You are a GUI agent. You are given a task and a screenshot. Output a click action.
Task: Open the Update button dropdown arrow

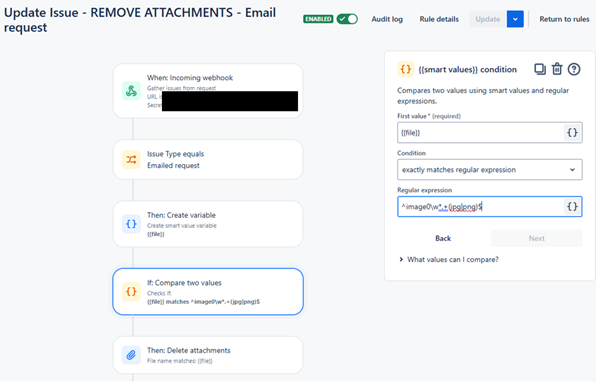(515, 19)
